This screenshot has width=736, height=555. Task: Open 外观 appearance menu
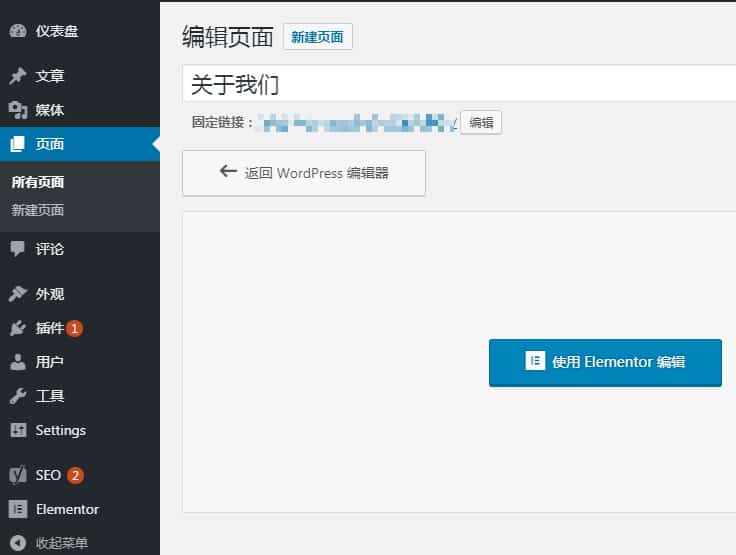[x=50, y=294]
